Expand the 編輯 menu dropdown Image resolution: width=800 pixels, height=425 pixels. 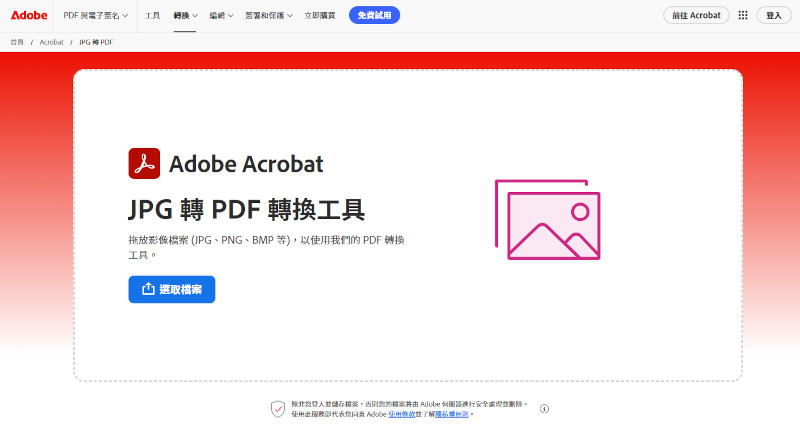pyautogui.click(x=221, y=16)
